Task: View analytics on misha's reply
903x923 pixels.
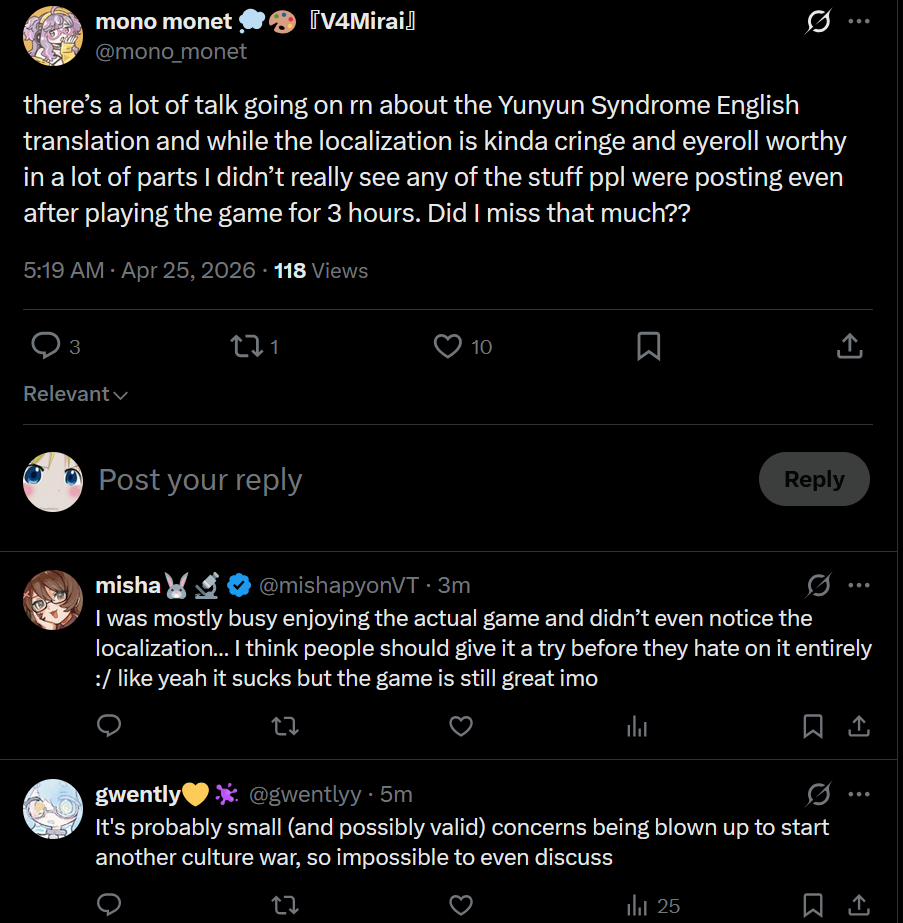Action: pyautogui.click(x=637, y=726)
